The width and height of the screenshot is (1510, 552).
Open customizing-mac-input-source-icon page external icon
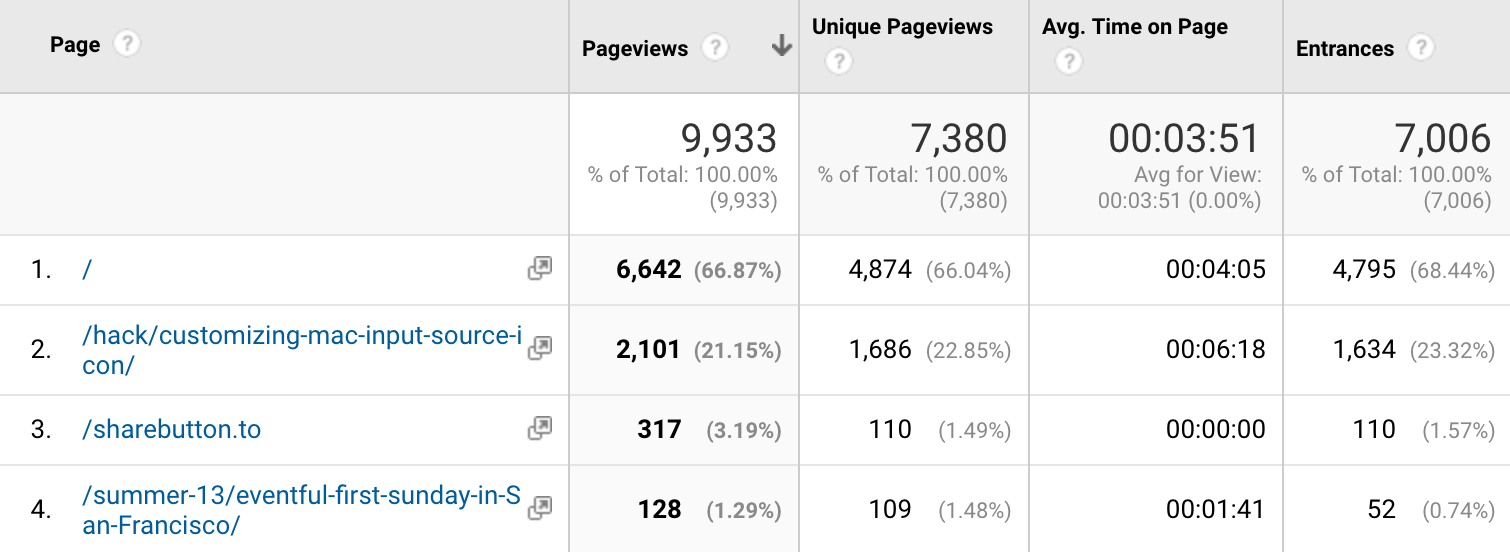(539, 348)
